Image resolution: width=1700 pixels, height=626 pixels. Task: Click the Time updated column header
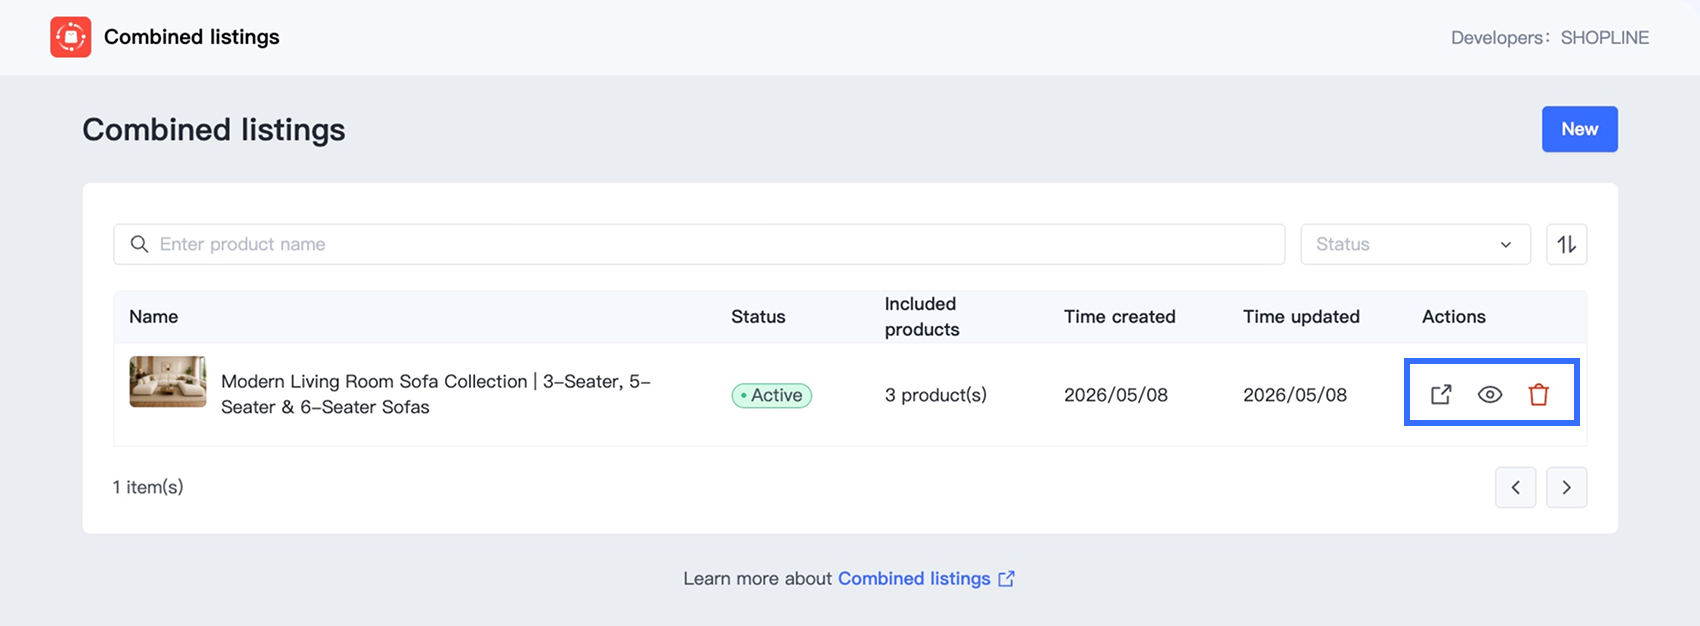(x=1301, y=317)
